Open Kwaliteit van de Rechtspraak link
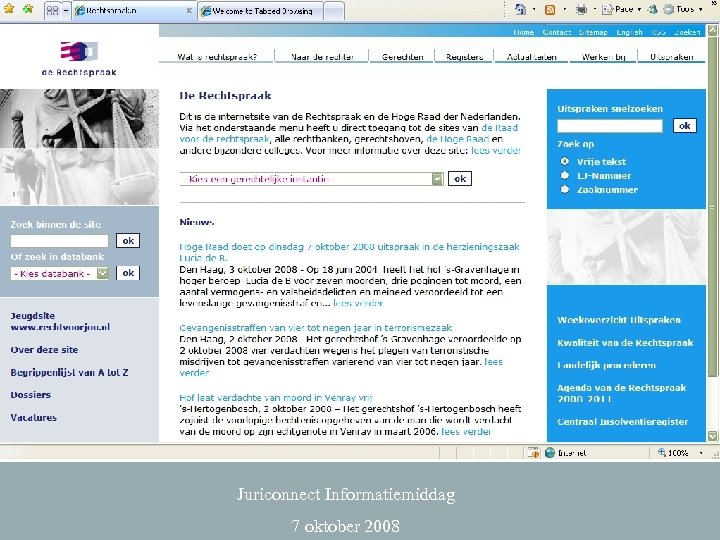The width and height of the screenshot is (720, 540). 625,343
